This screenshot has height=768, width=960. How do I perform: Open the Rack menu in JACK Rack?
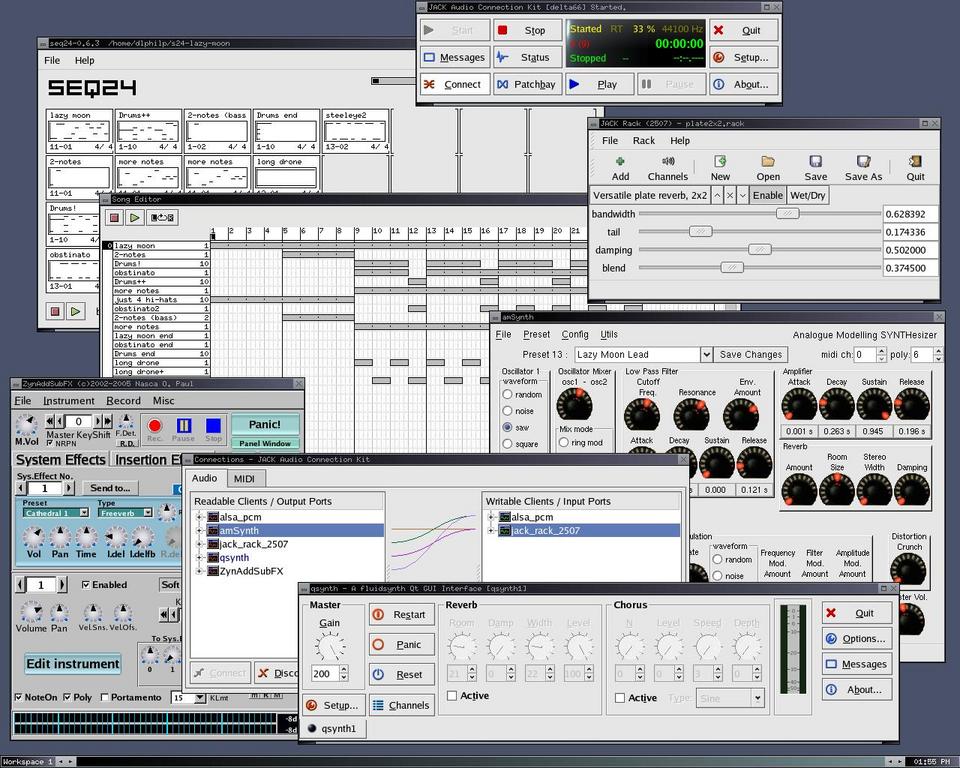tap(643, 141)
